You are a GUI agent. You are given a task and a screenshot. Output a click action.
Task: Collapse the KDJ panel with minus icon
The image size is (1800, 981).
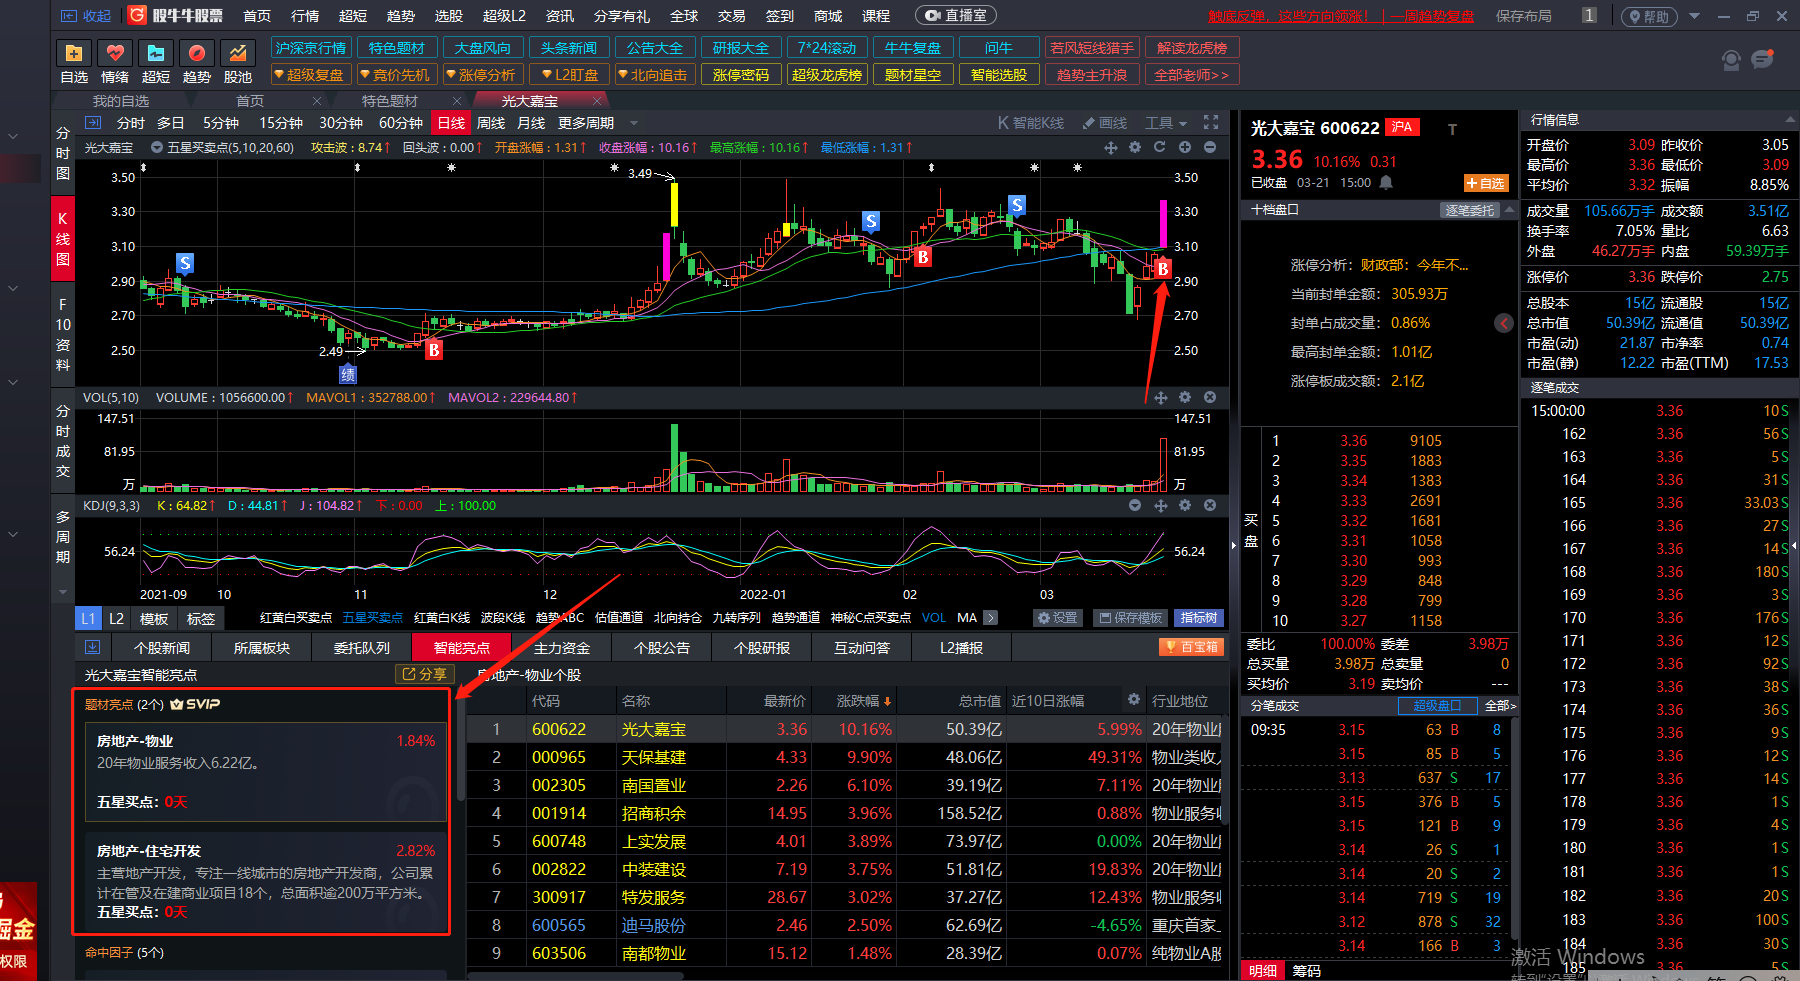(1135, 505)
